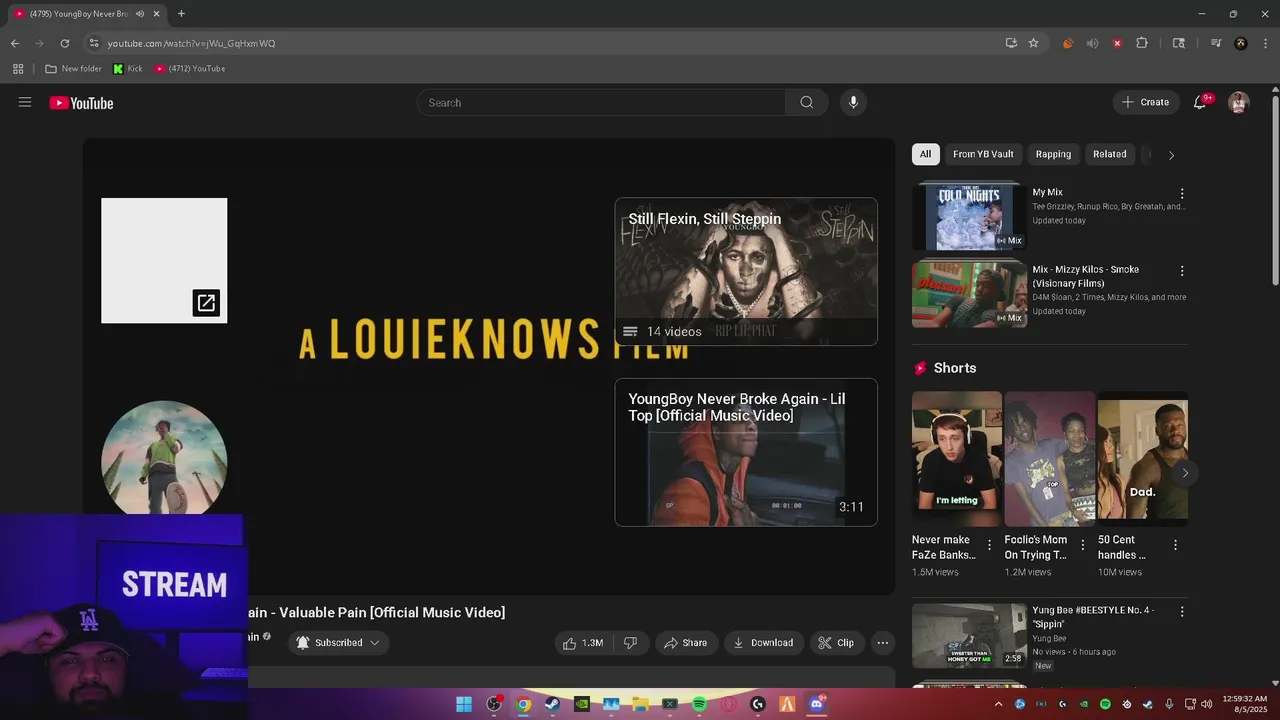Viewport: 1280px width, 720px height.
Task: Open Discord from the taskbar
Action: 816,704
